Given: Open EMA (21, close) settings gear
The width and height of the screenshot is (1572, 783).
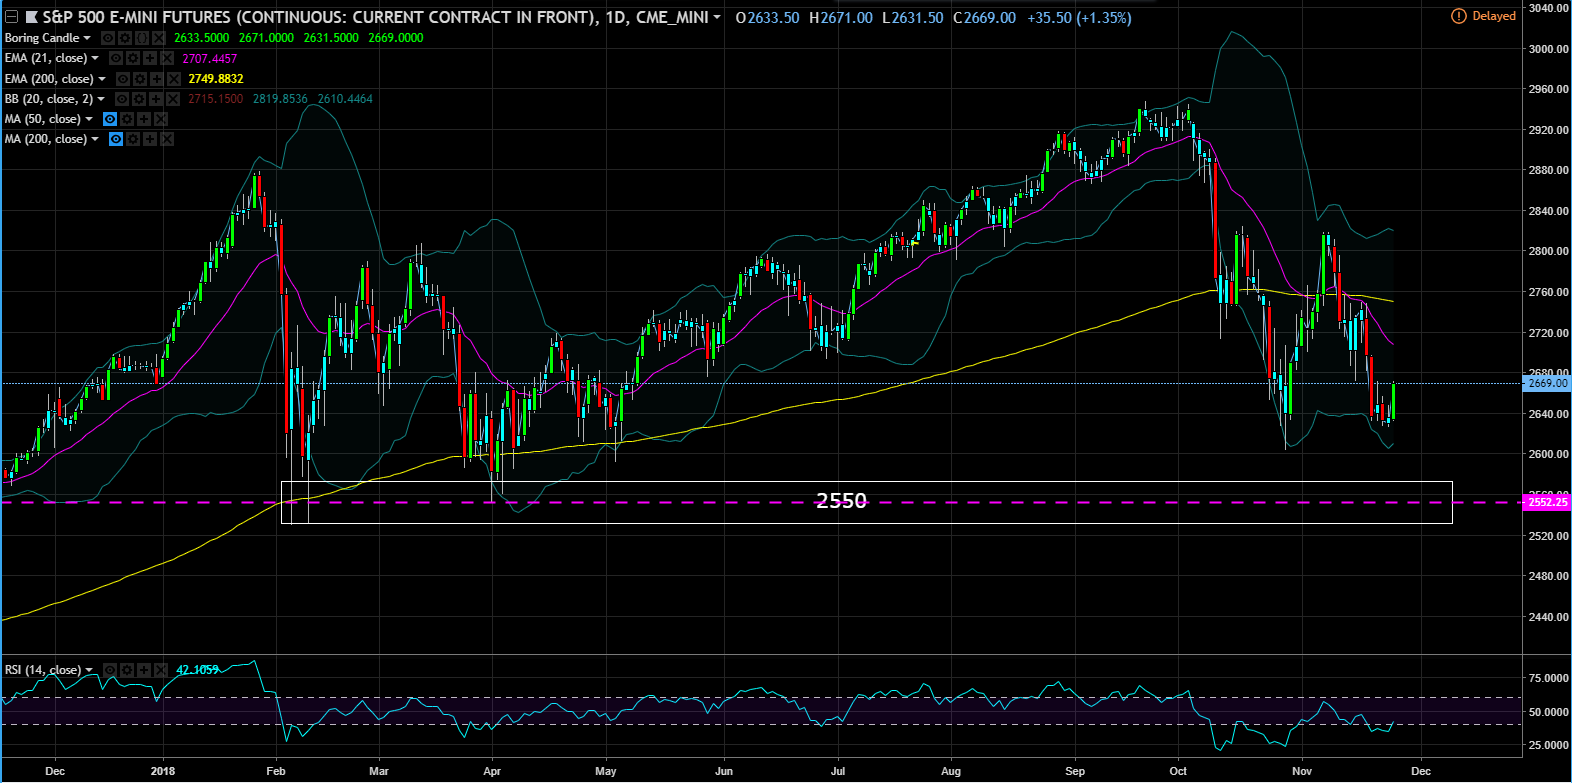Looking at the screenshot, I should [133, 58].
